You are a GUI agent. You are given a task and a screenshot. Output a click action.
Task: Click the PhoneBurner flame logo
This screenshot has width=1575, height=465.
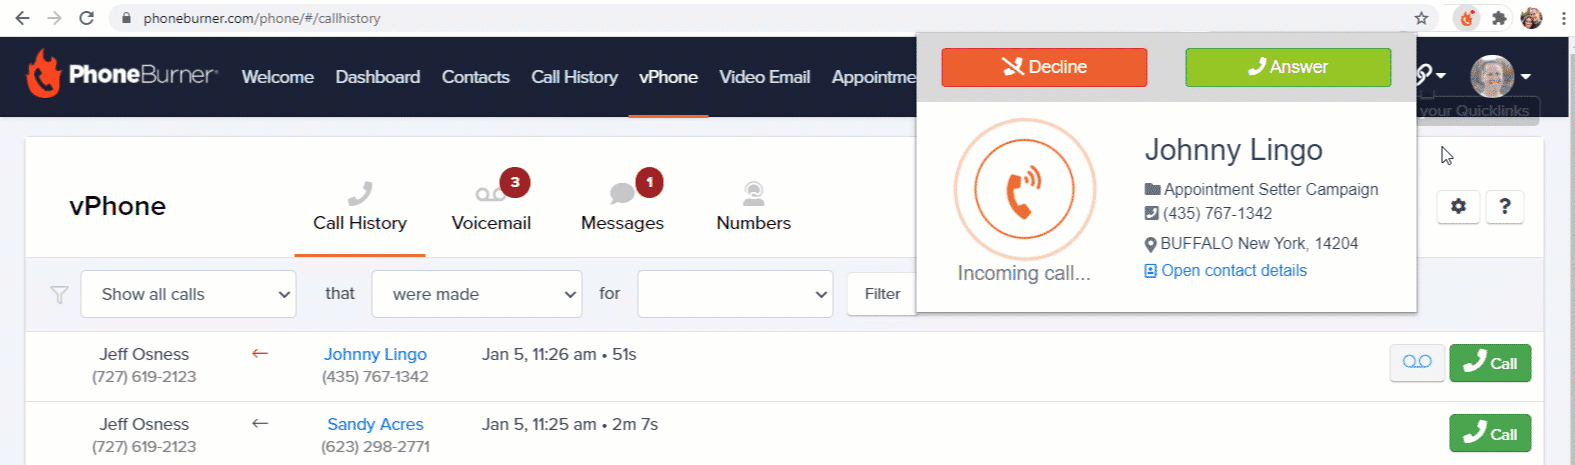tap(43, 74)
